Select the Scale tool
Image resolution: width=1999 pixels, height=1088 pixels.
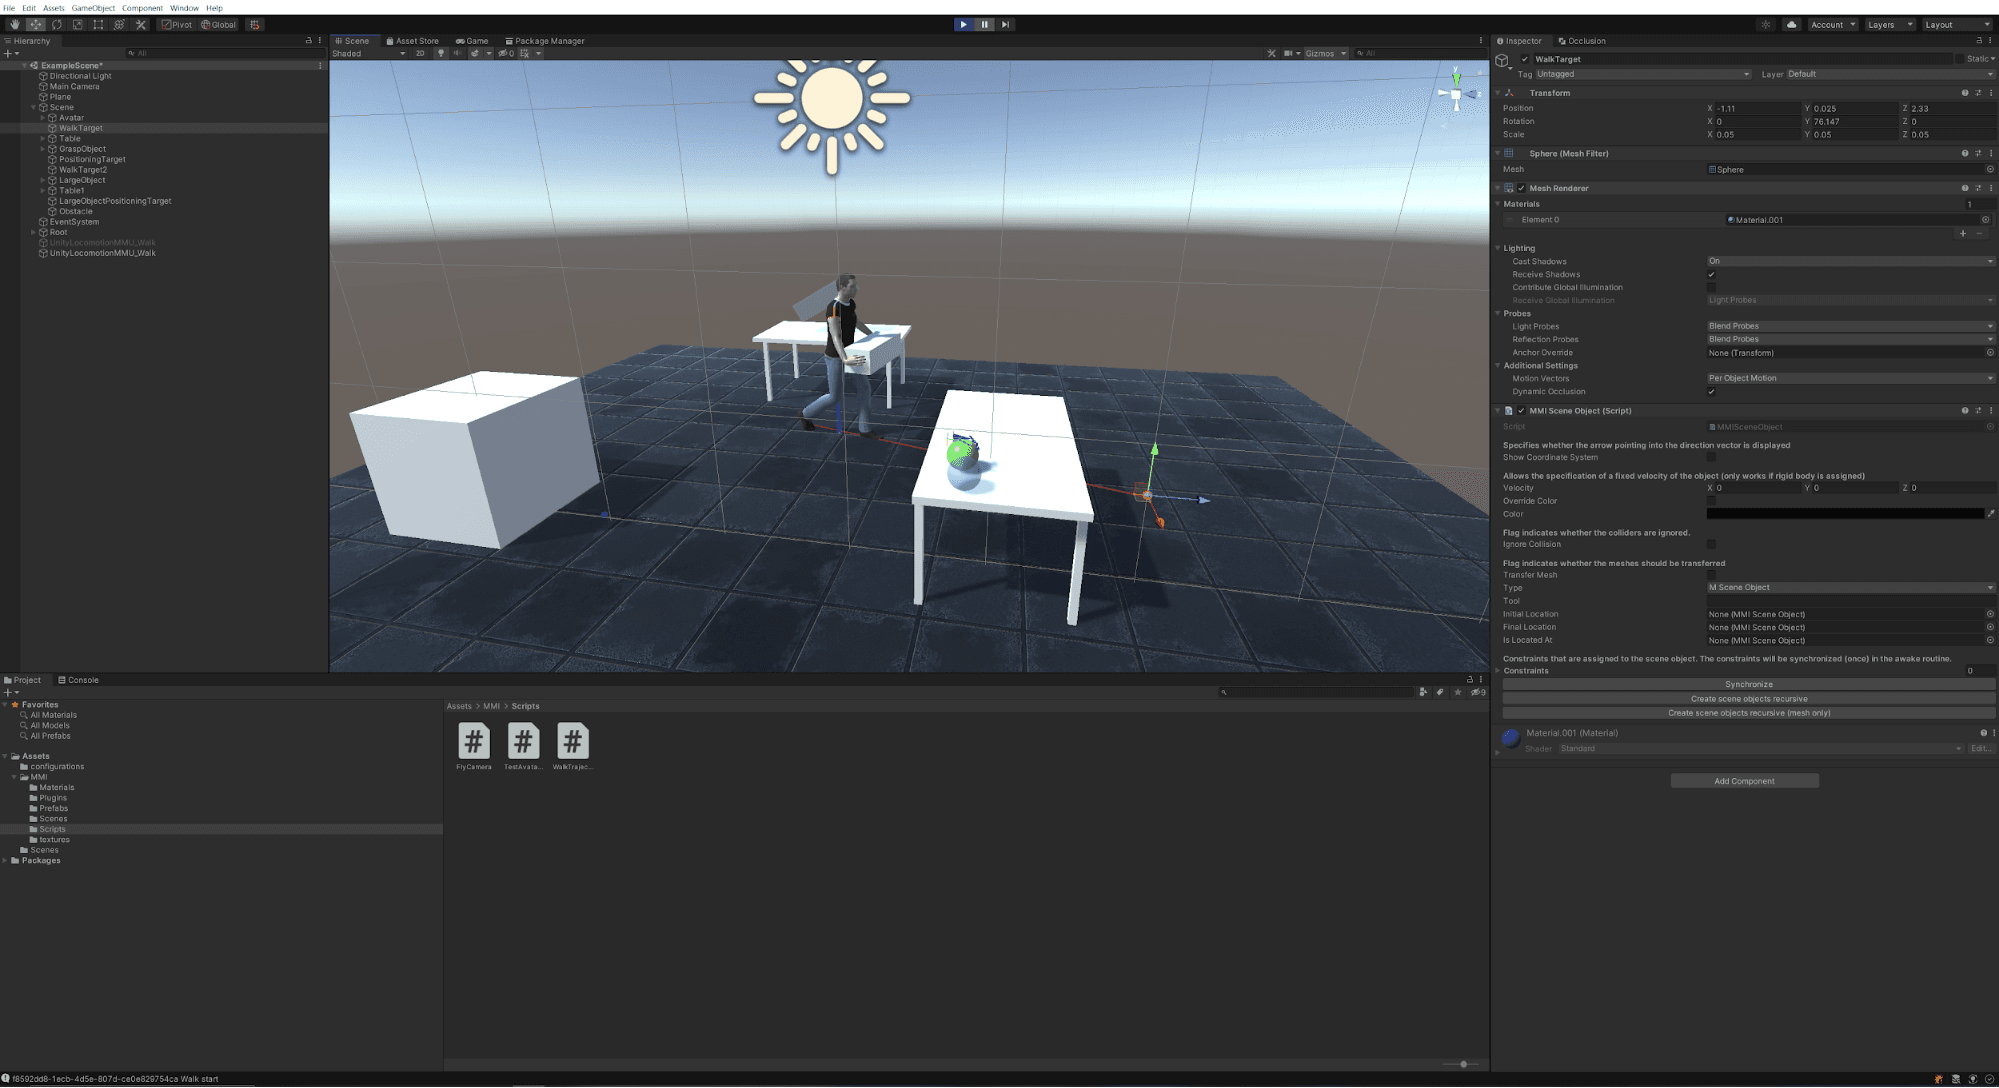click(77, 24)
